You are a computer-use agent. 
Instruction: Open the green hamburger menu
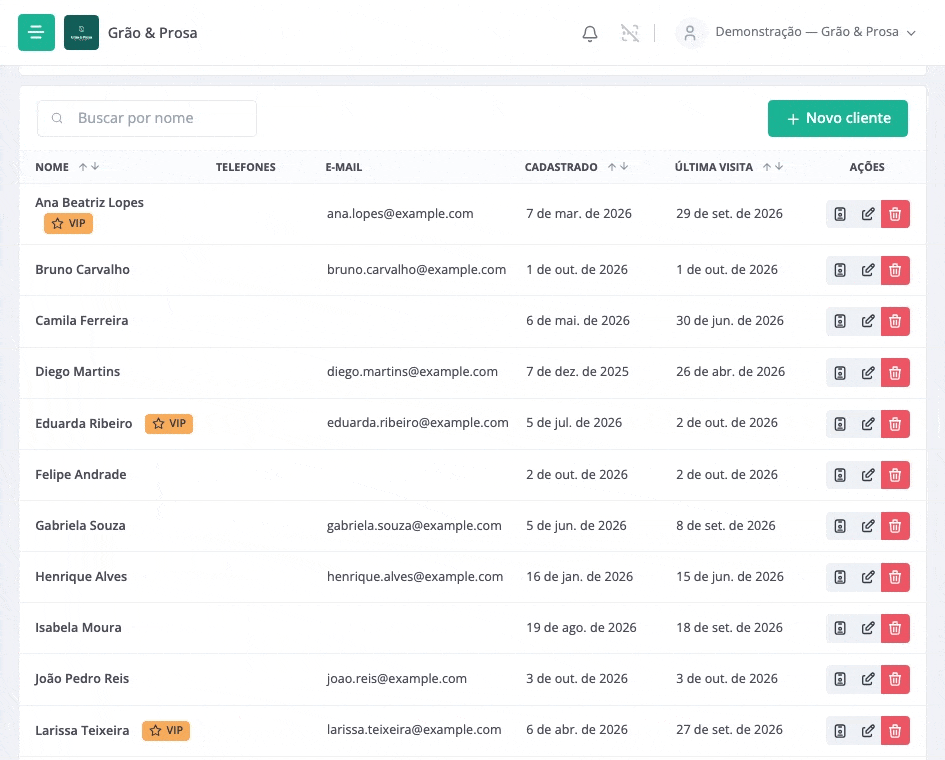(x=36, y=33)
